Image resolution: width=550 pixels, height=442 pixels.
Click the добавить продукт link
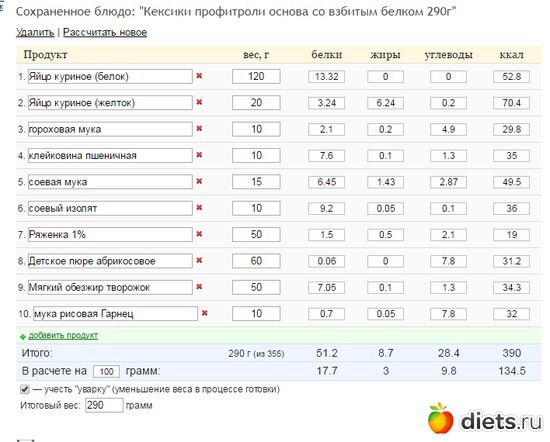(63, 335)
